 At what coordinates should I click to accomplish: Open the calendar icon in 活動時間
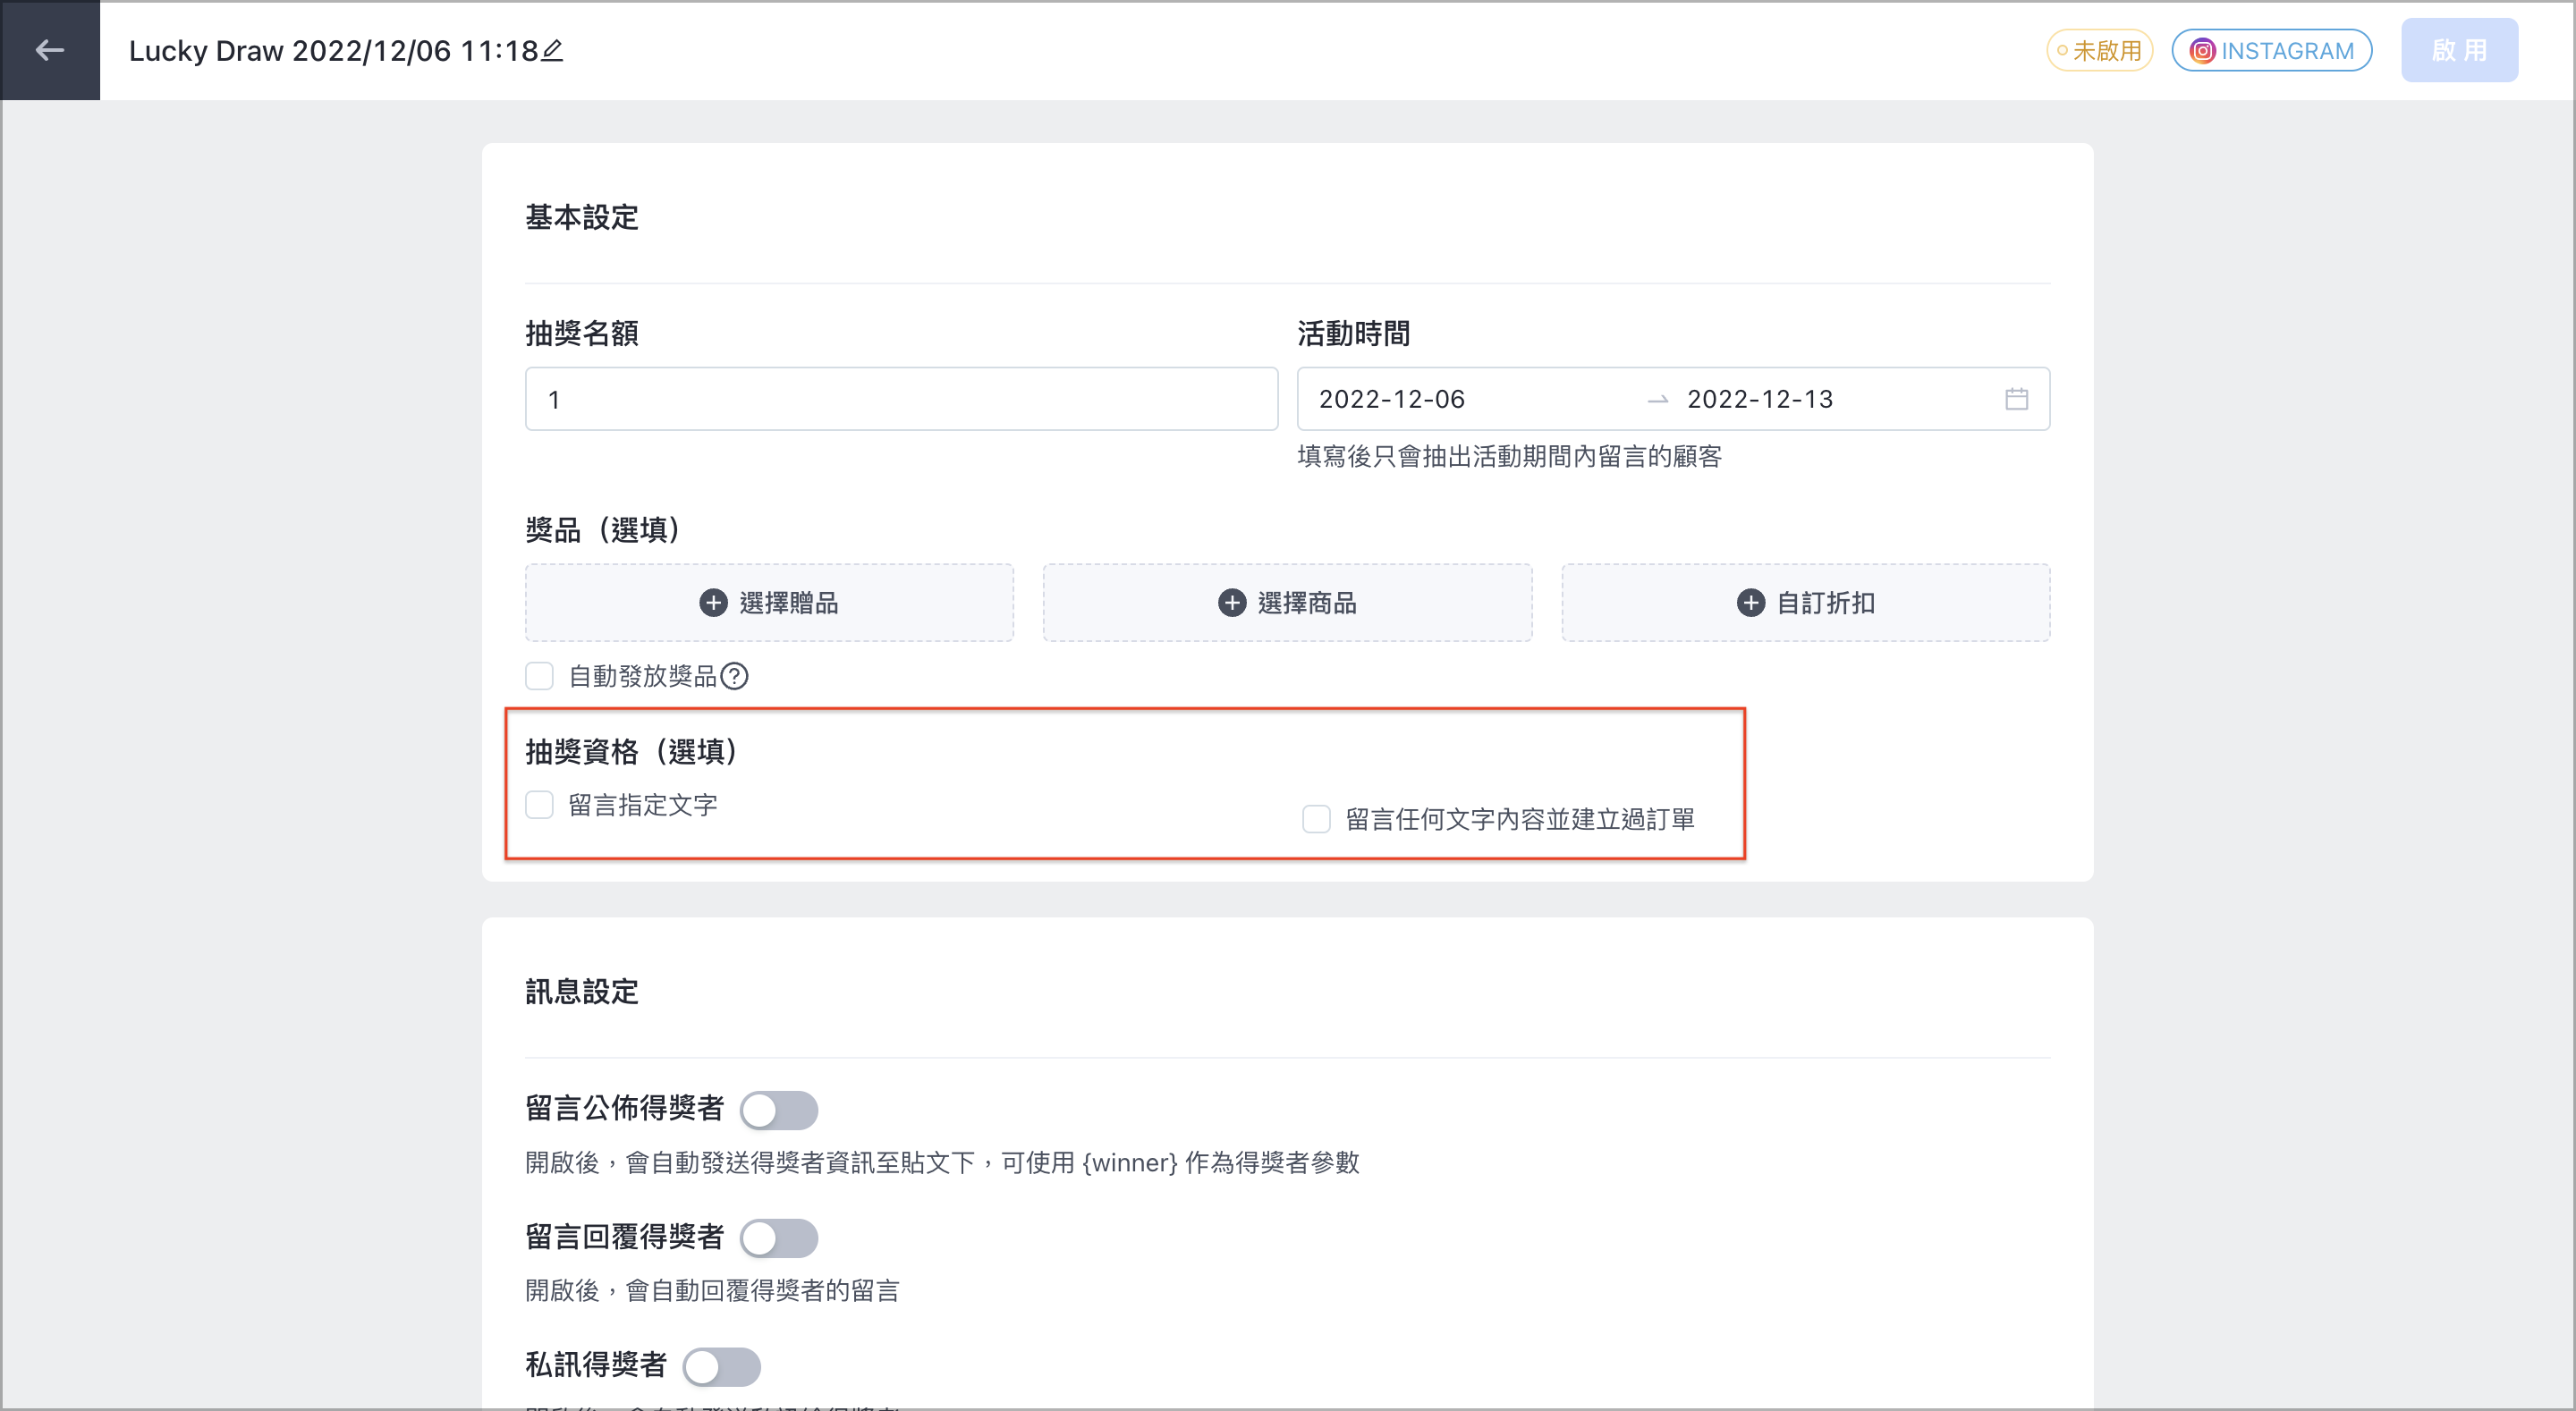click(x=2016, y=399)
